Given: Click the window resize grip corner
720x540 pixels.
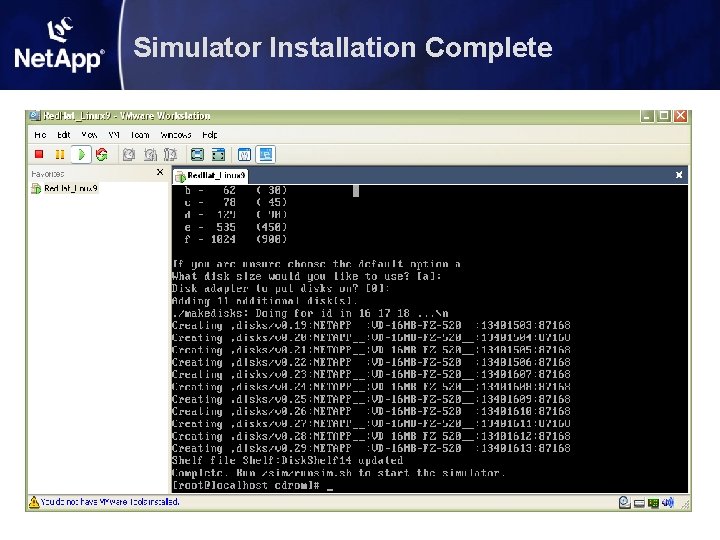Looking at the screenshot, I should 686,505.
